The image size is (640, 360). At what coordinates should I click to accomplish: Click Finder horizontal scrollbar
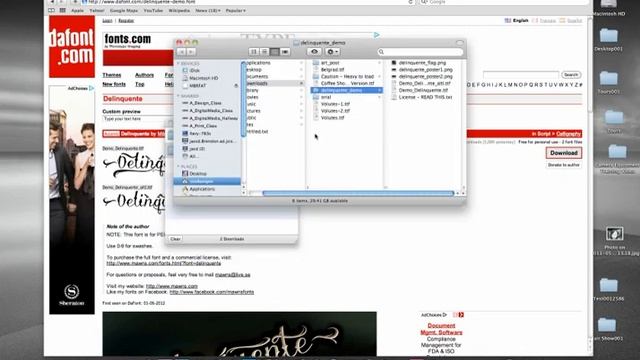tap(358, 193)
